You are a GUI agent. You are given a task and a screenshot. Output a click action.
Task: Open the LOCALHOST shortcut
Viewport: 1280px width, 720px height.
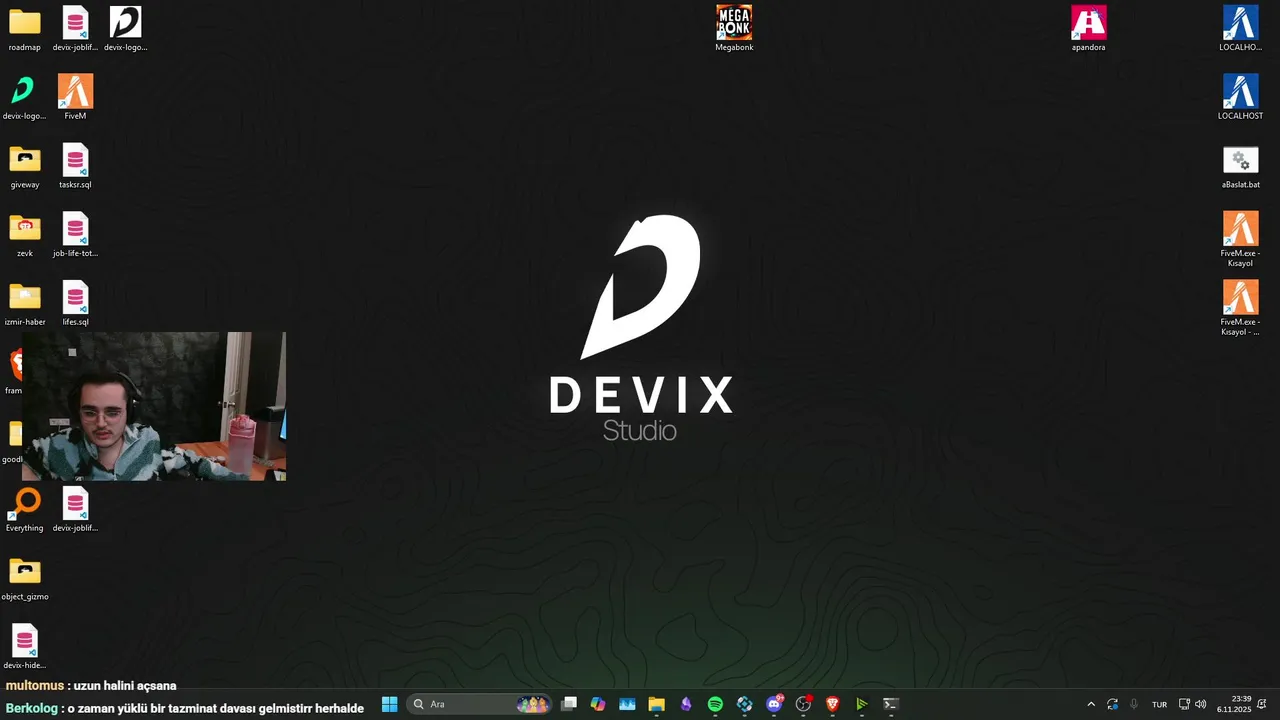1240,98
